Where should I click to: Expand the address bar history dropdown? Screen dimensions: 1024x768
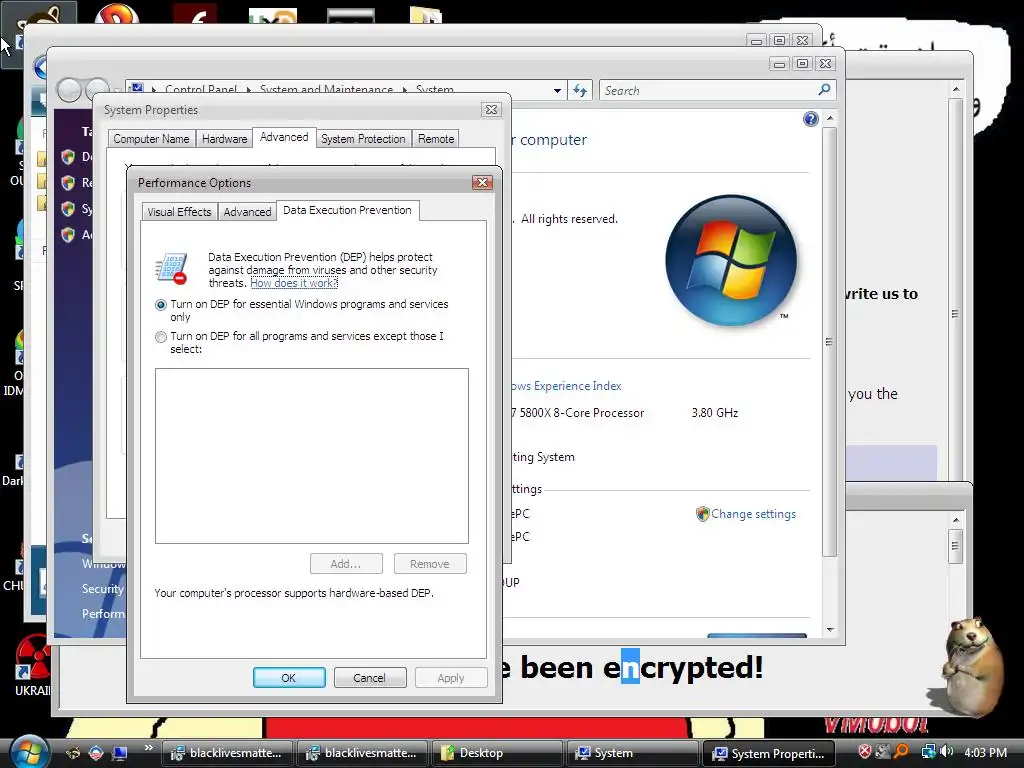(x=557, y=91)
